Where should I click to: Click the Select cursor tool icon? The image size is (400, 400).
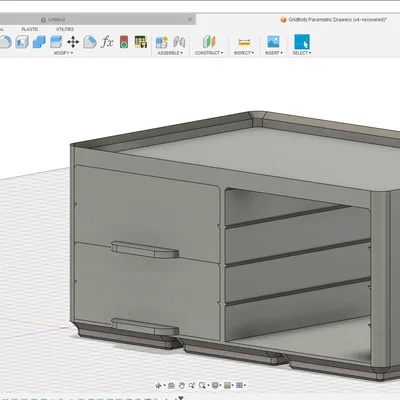coord(302,42)
